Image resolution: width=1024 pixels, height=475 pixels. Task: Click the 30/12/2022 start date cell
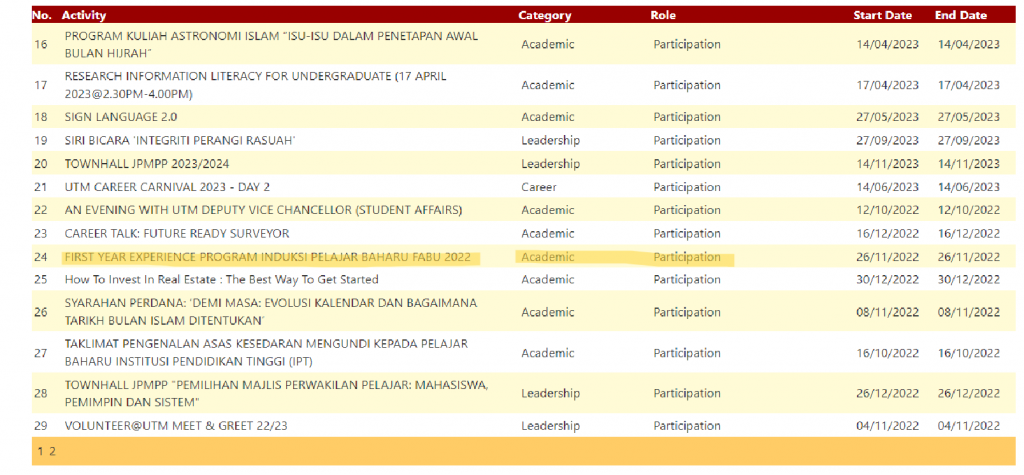click(x=887, y=279)
